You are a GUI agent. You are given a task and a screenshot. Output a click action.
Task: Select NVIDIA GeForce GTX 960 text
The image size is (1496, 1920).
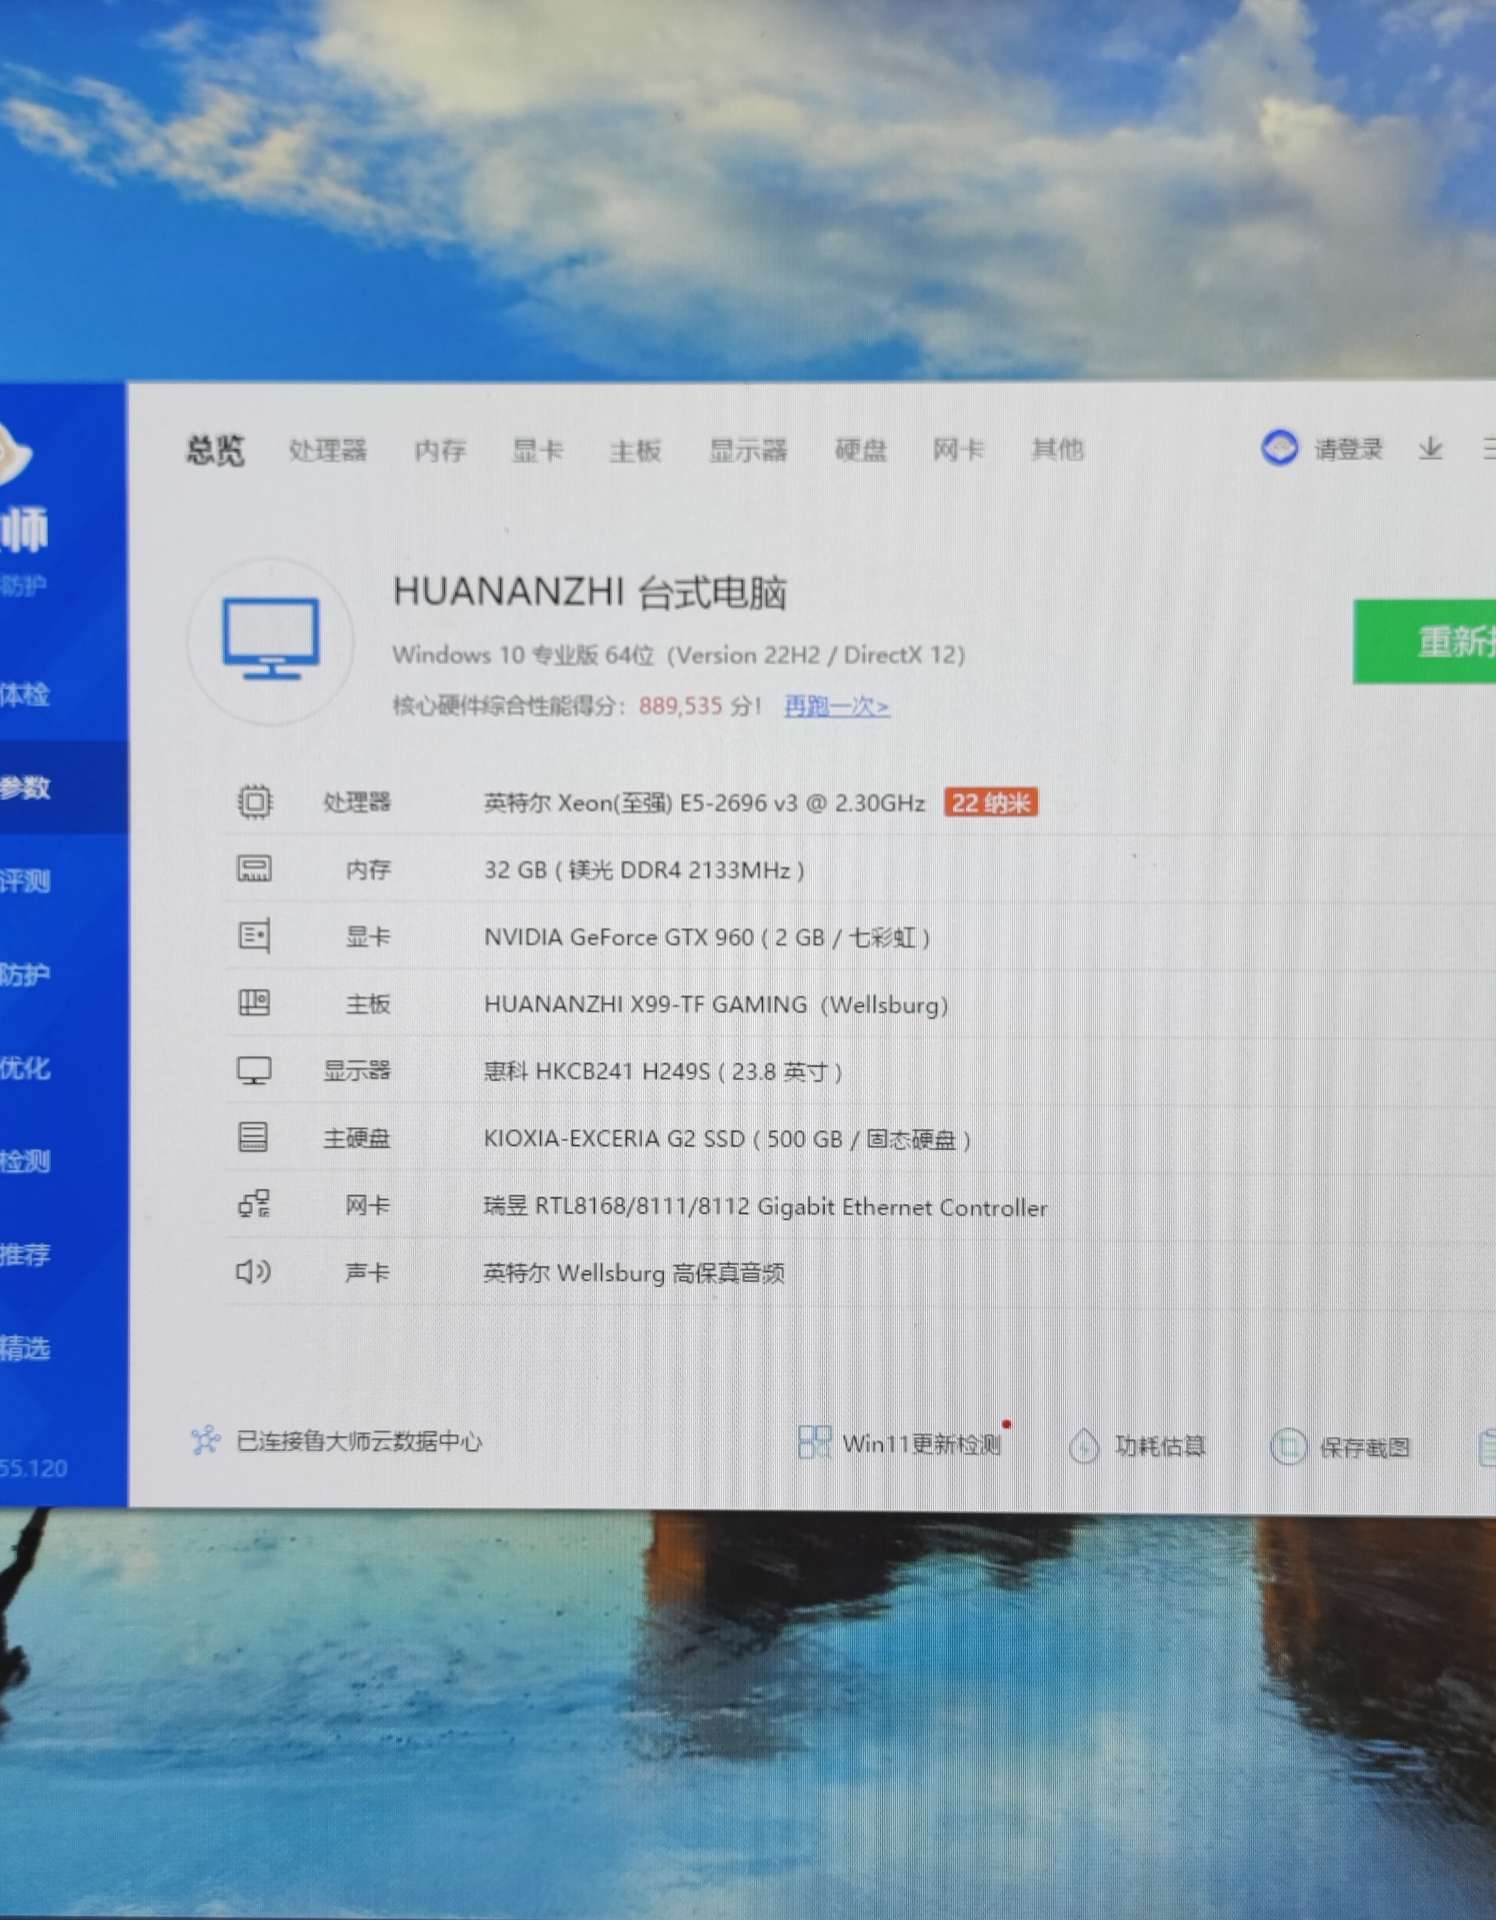[707, 937]
